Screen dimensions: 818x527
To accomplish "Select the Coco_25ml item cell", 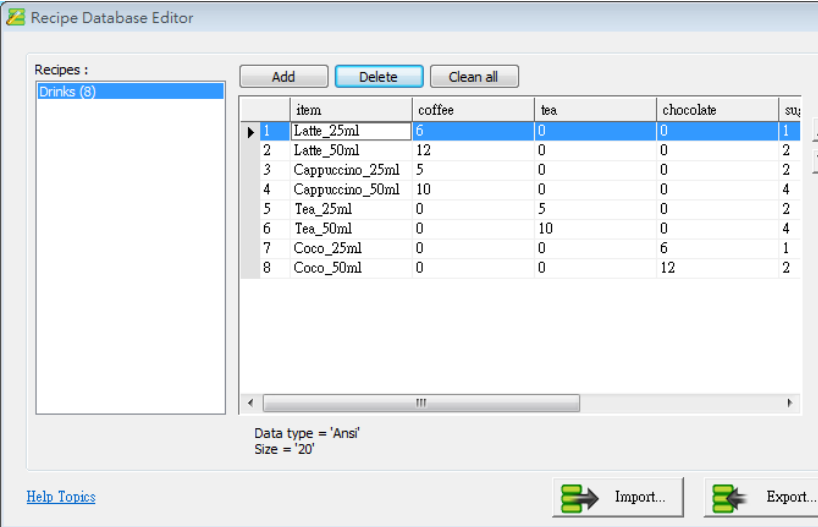I will [351, 248].
